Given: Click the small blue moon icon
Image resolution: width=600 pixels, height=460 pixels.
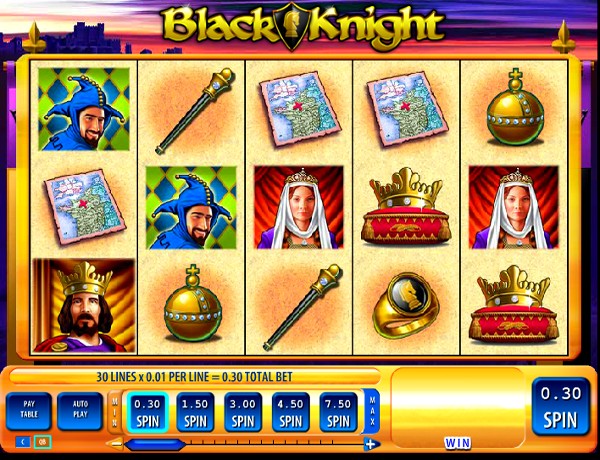Looking at the screenshot, I should coord(23,442).
